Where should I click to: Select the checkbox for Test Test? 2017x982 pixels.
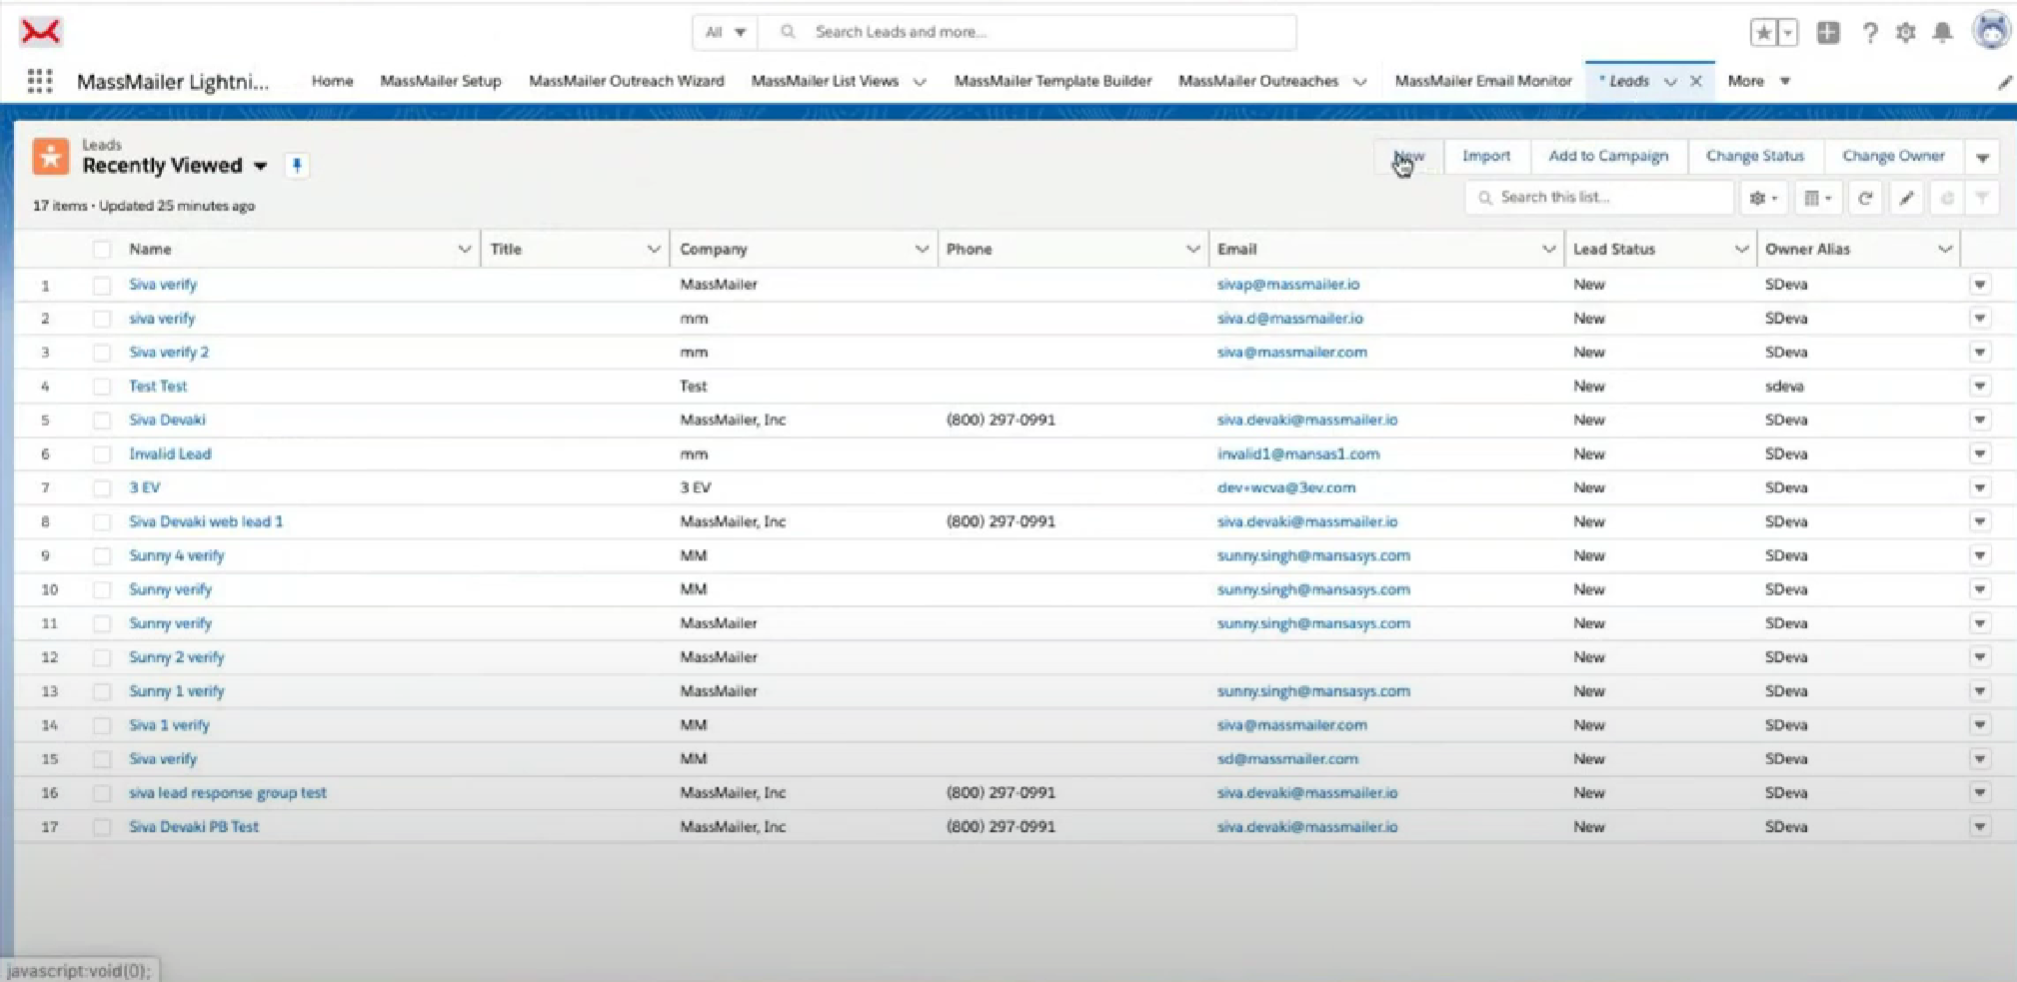coord(101,386)
